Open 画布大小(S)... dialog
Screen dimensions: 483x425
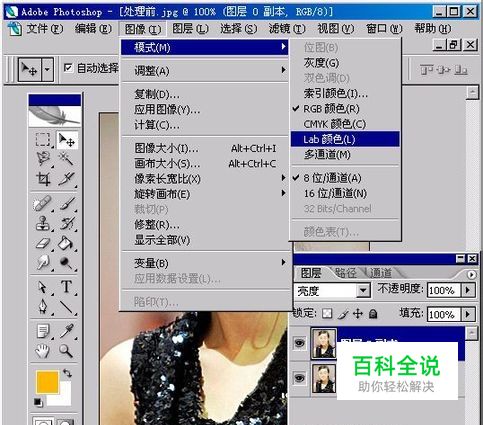click(204, 163)
